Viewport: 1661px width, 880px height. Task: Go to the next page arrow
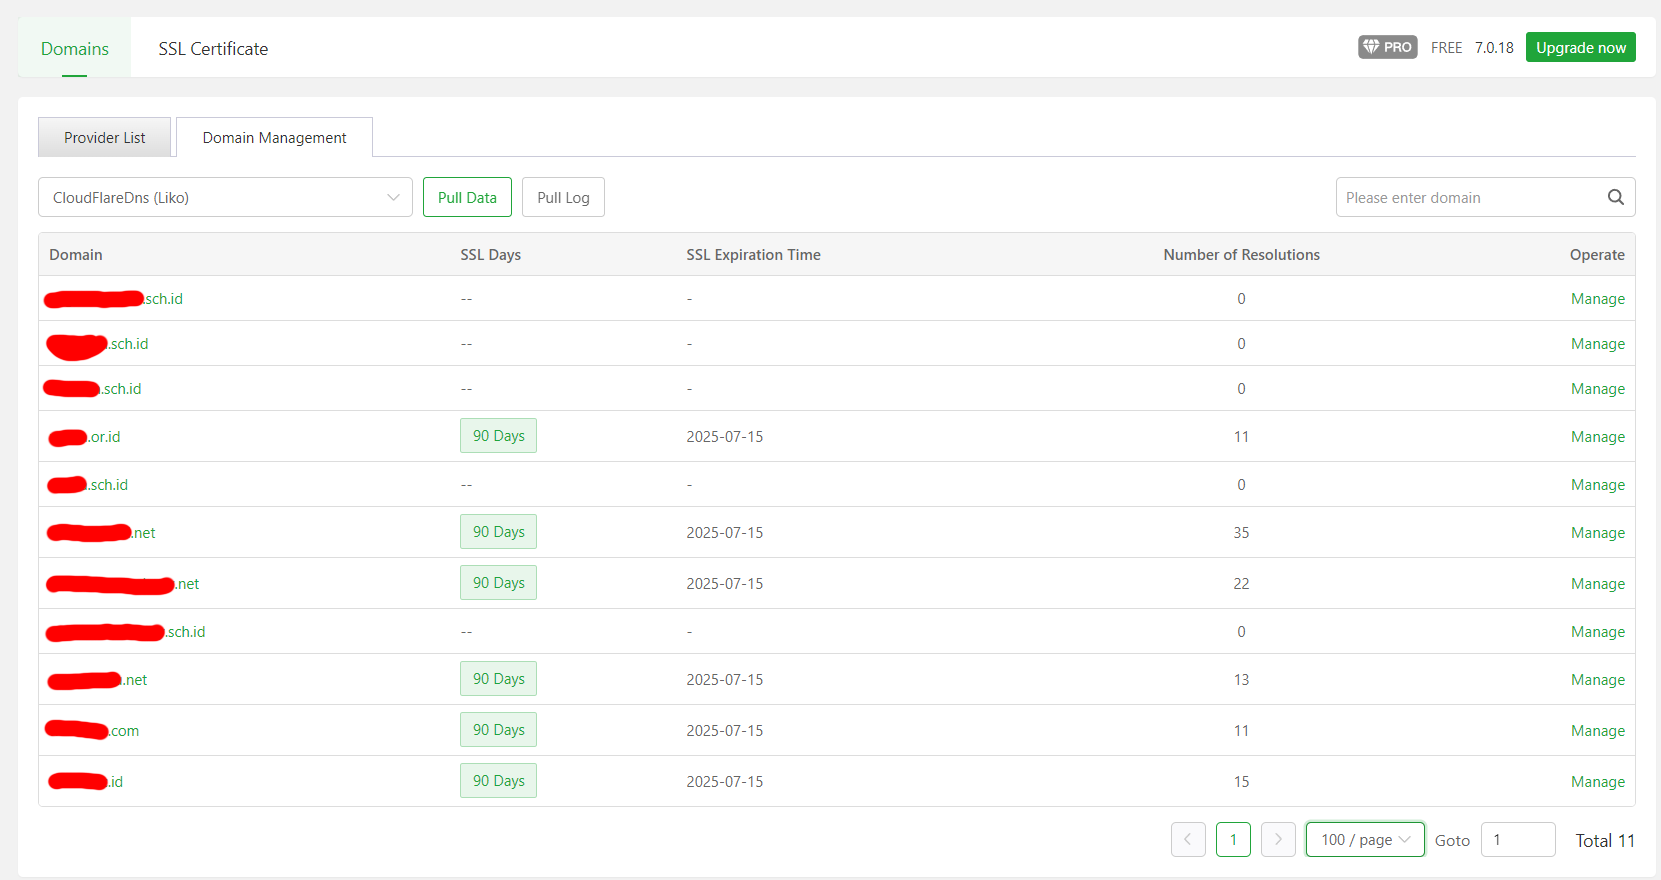pos(1278,840)
